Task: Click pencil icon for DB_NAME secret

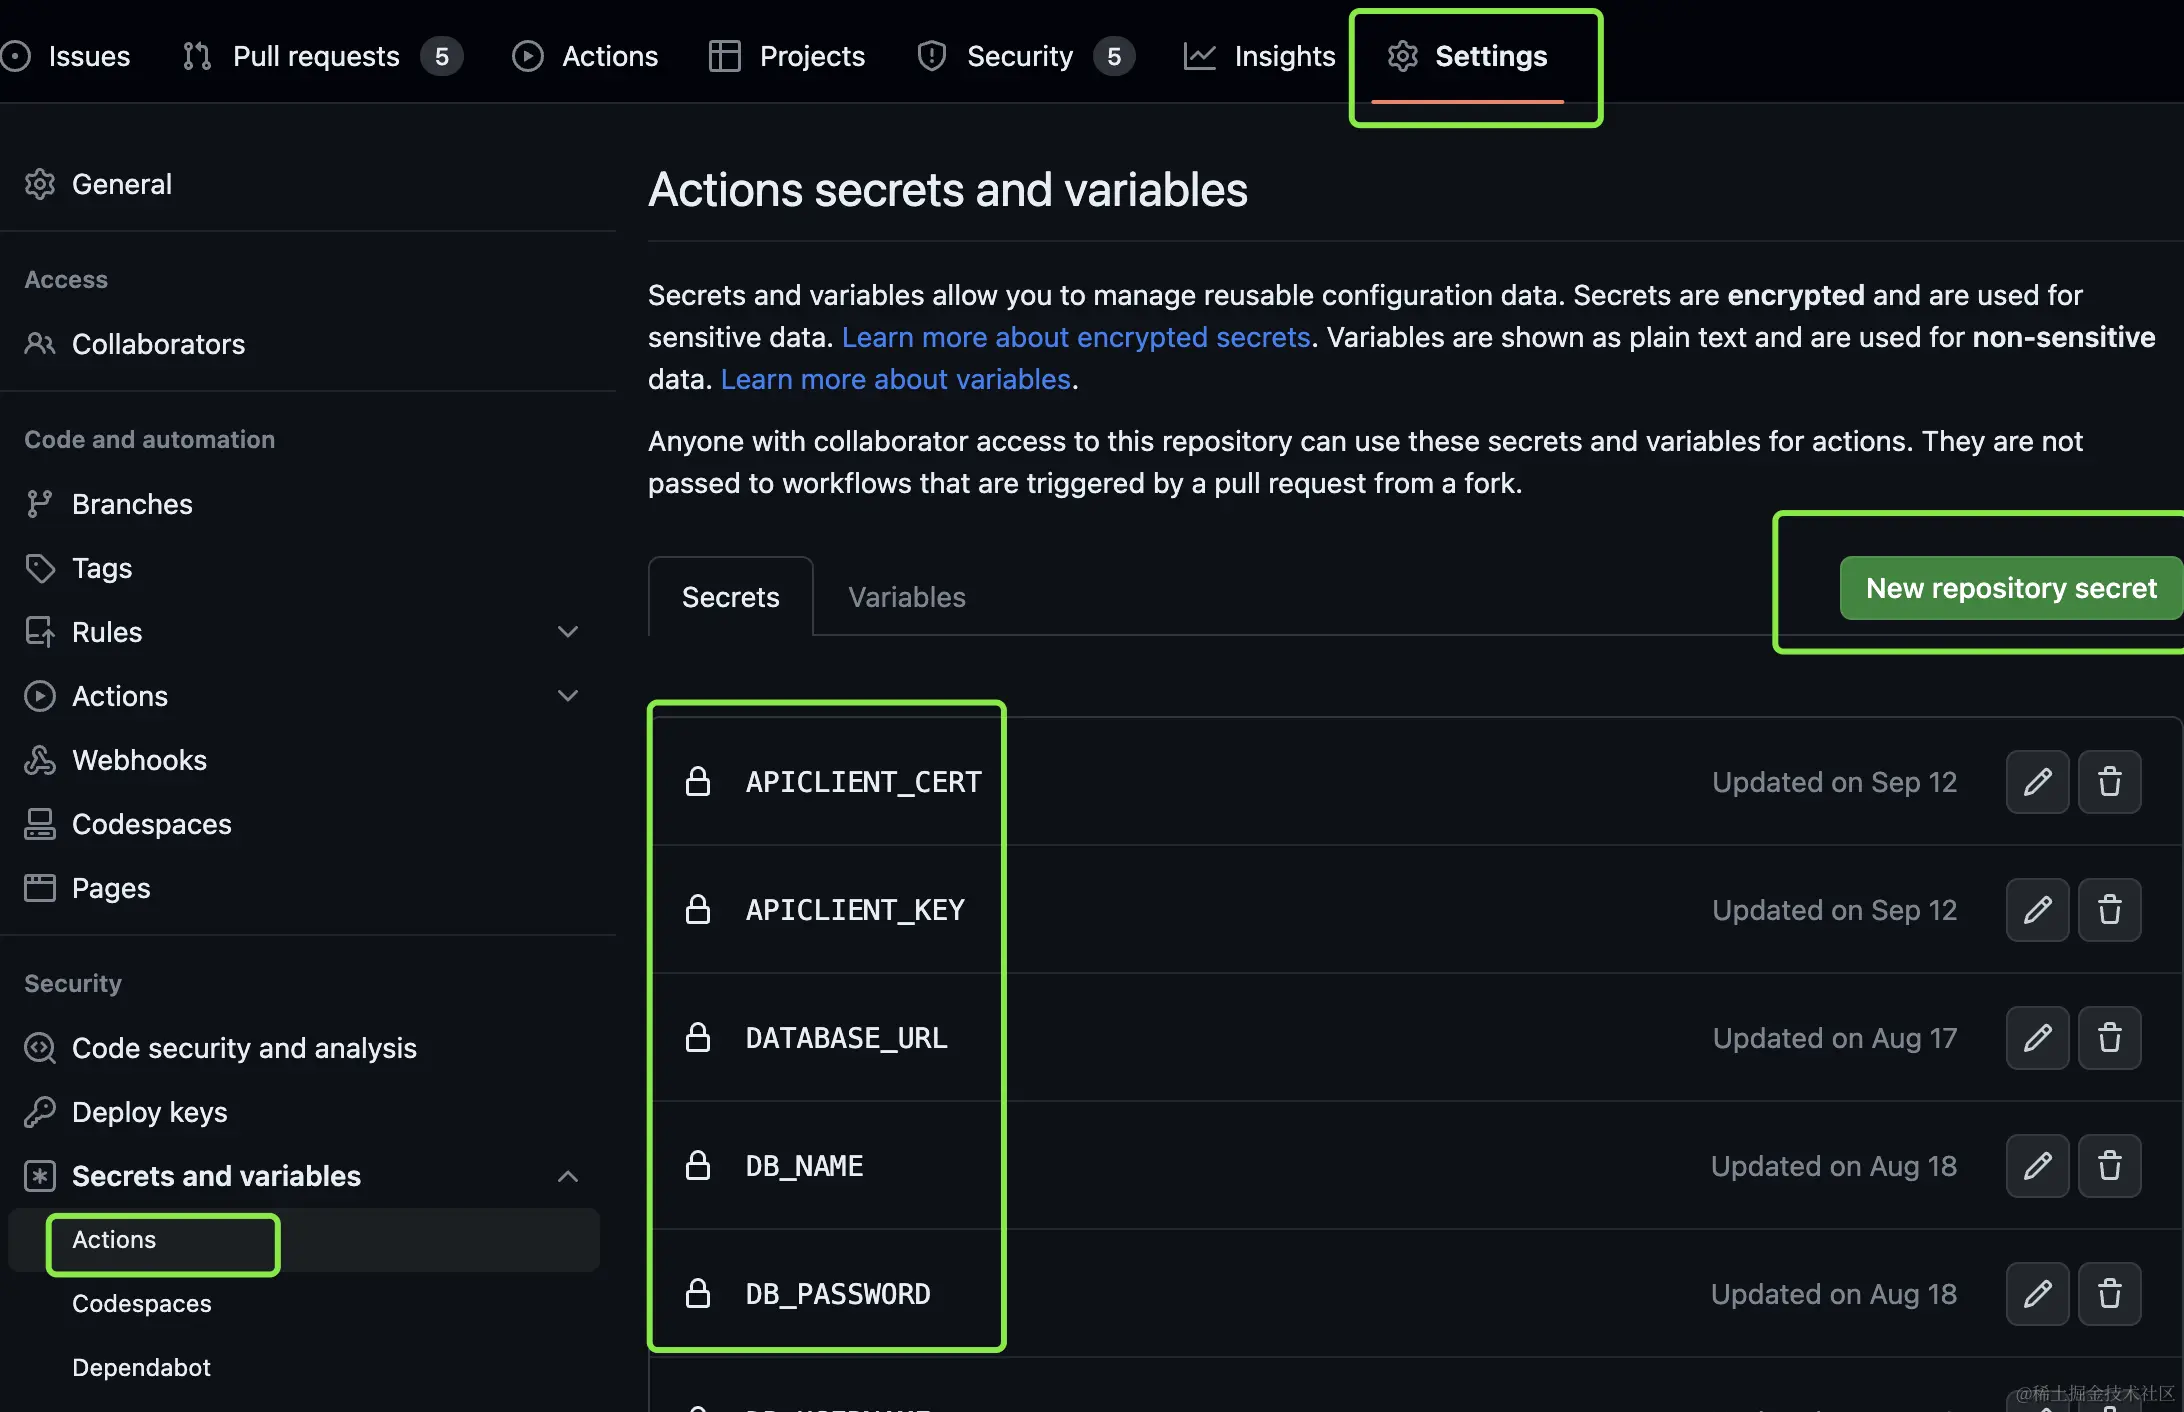Action: [2037, 1166]
